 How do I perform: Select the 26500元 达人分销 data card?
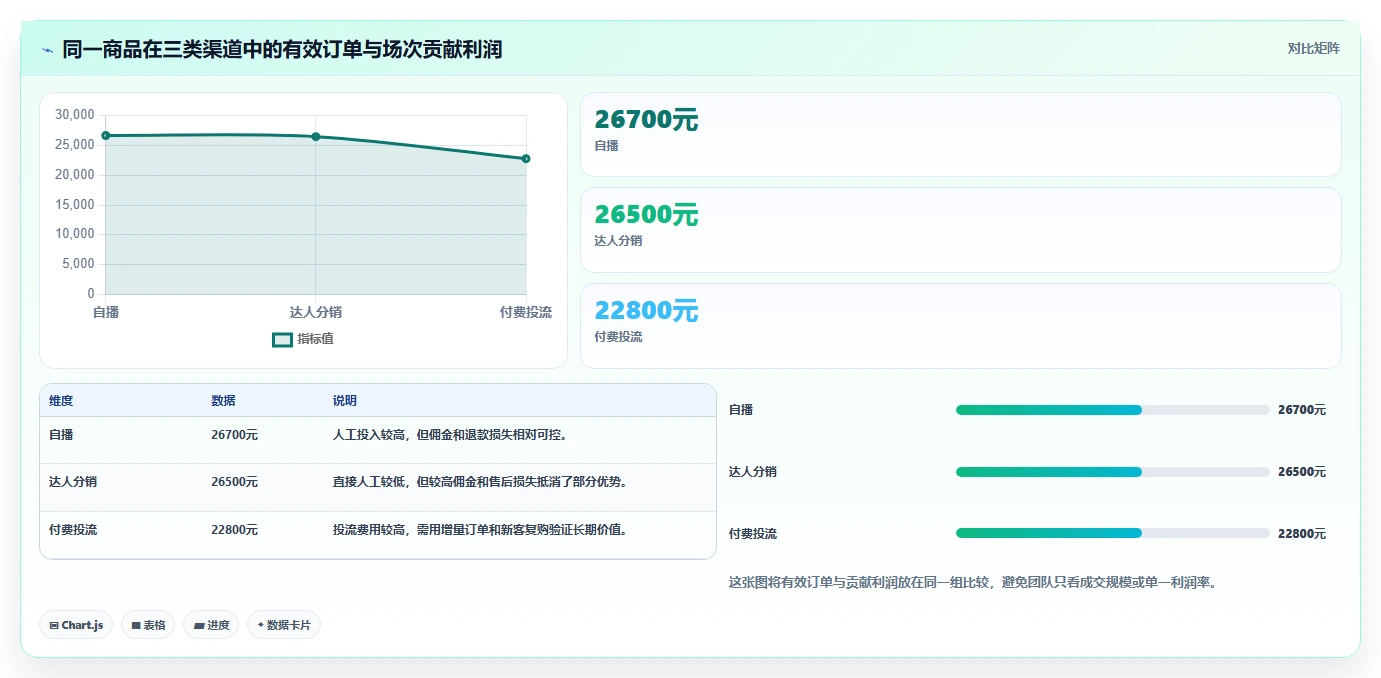(961, 230)
